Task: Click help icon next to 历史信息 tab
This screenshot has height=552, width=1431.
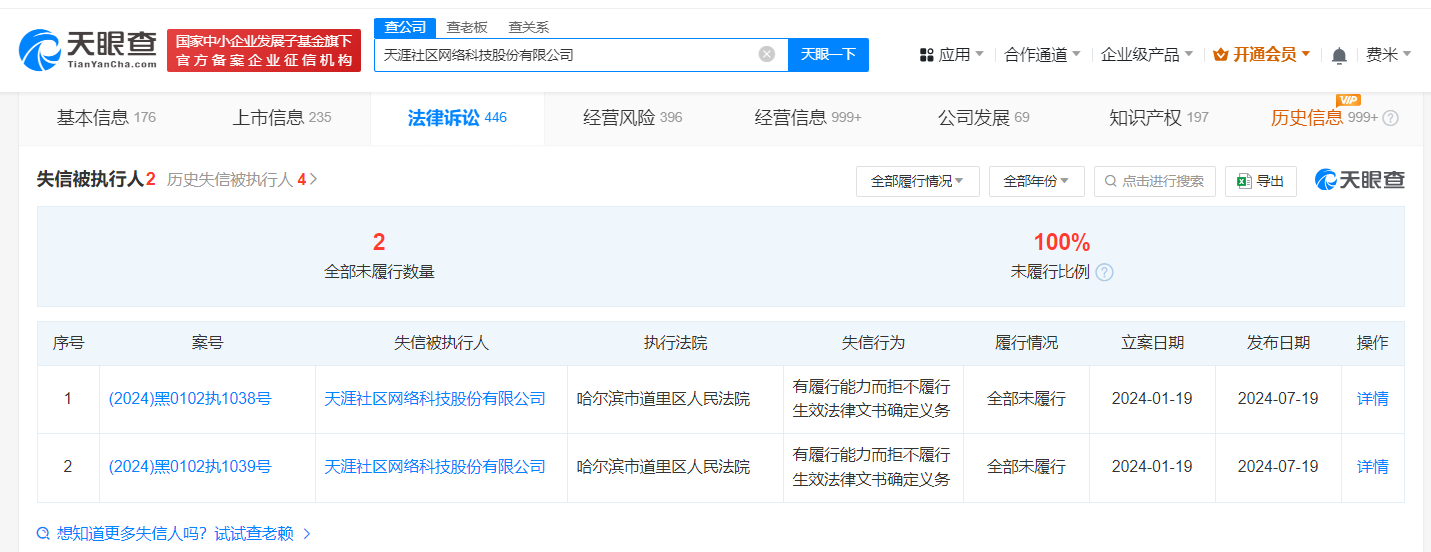Action: (1390, 118)
